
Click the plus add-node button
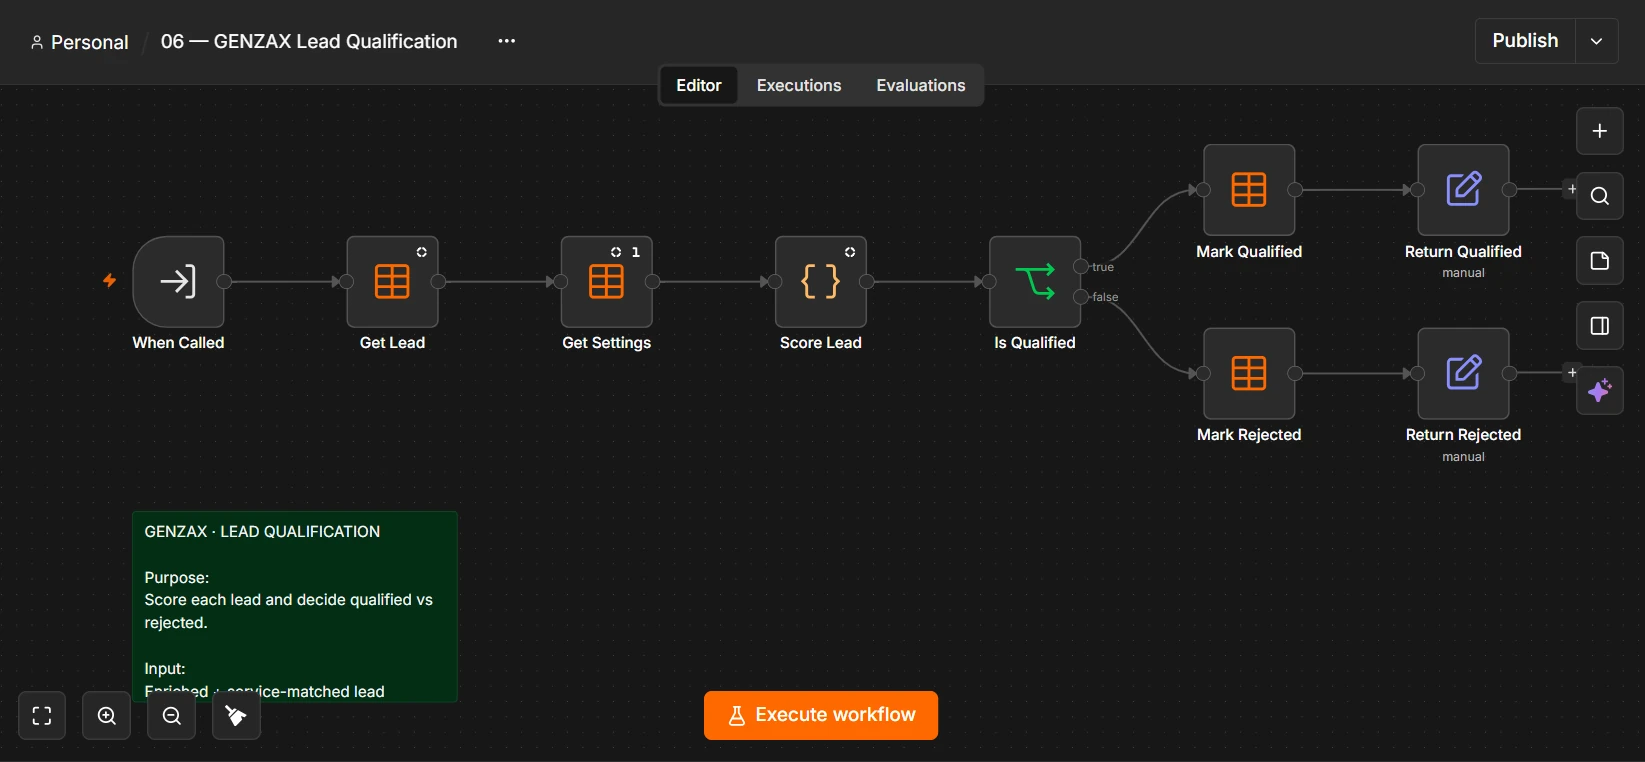click(x=1600, y=131)
